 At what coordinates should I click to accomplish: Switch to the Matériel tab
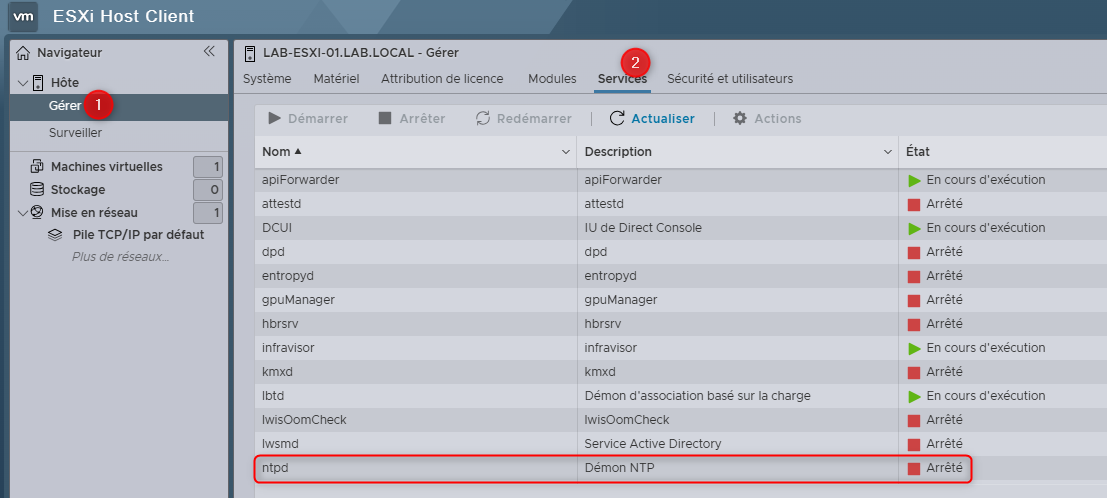pyautogui.click(x=336, y=78)
